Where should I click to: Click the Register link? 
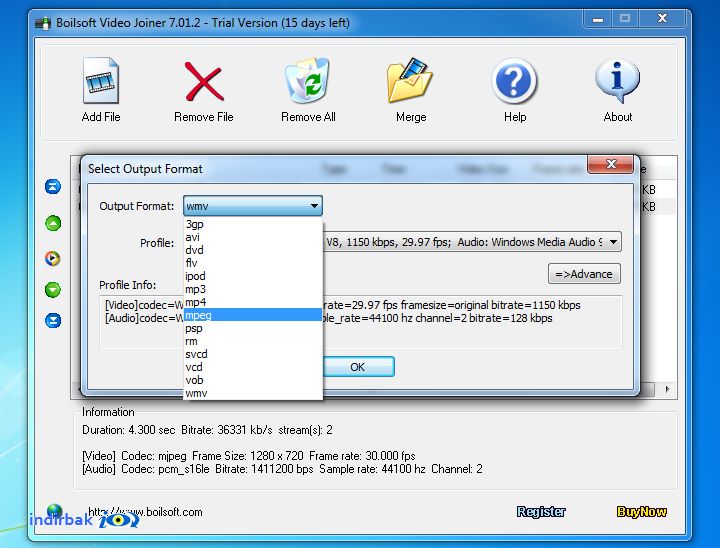tap(541, 511)
